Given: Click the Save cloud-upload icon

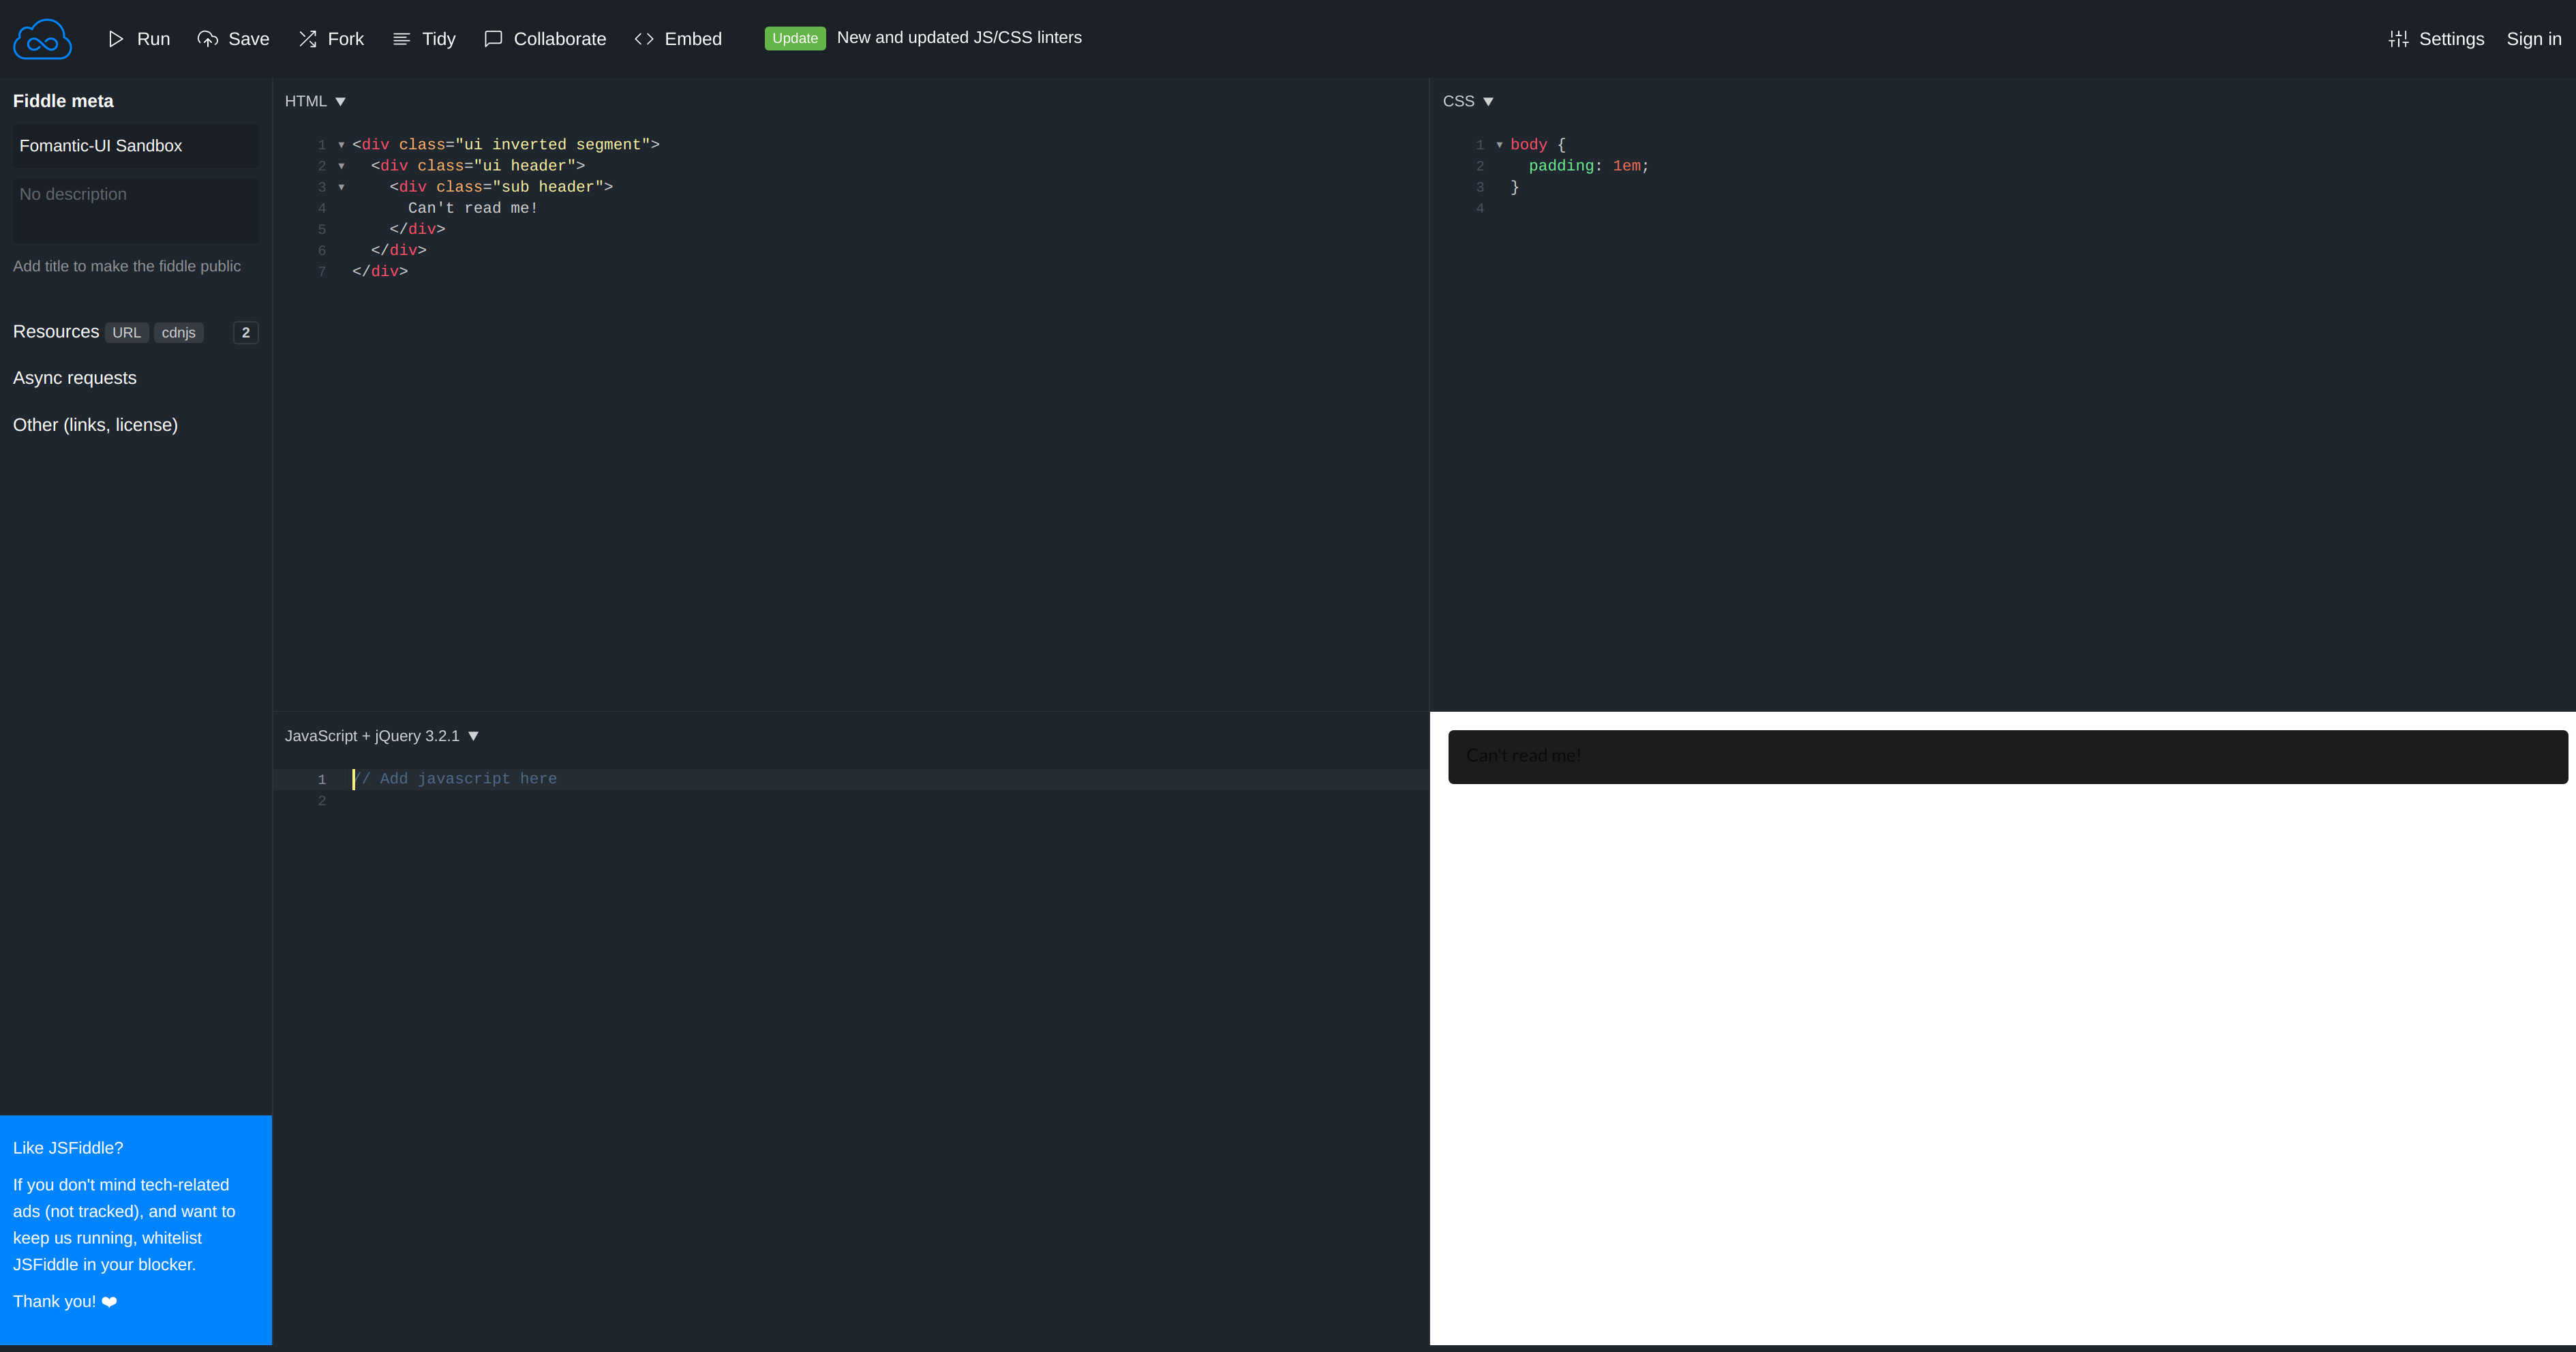Looking at the screenshot, I should (208, 39).
